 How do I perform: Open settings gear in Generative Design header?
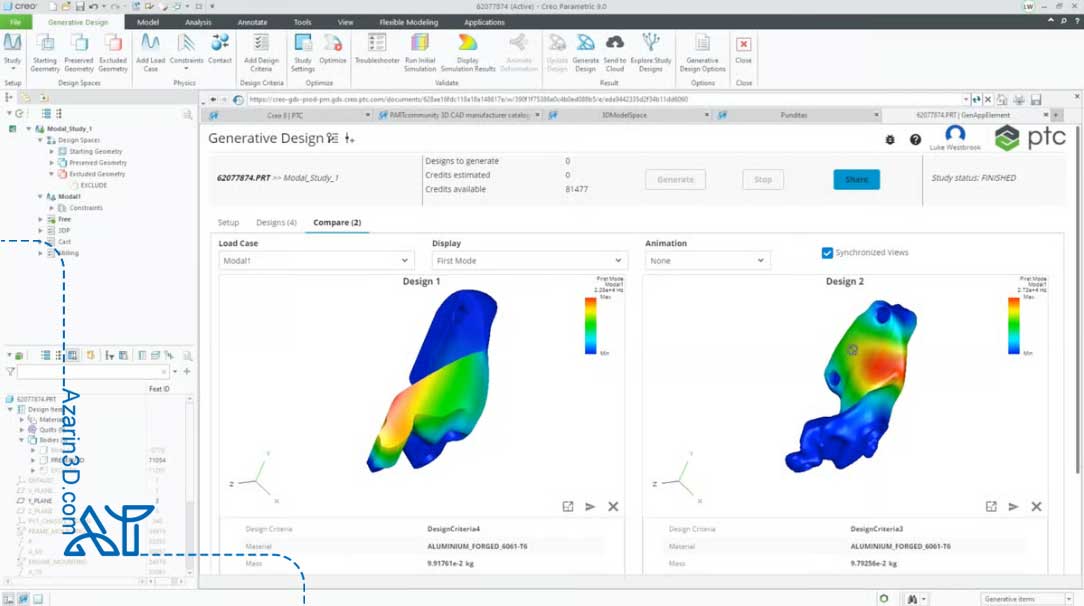coord(890,140)
